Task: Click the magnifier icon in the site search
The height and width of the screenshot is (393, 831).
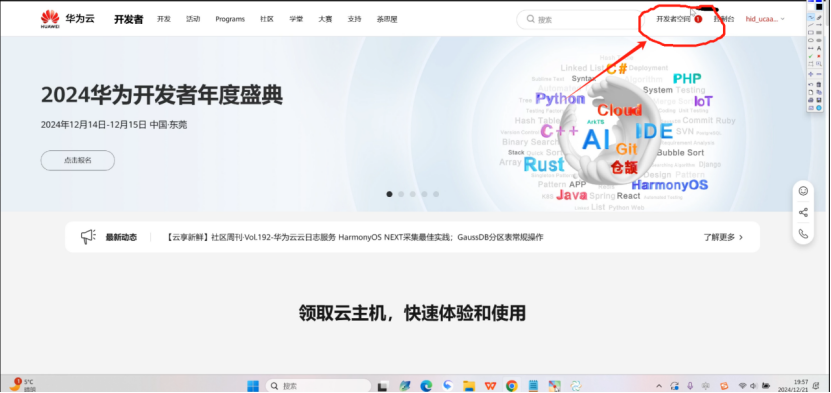Action: tap(530, 19)
